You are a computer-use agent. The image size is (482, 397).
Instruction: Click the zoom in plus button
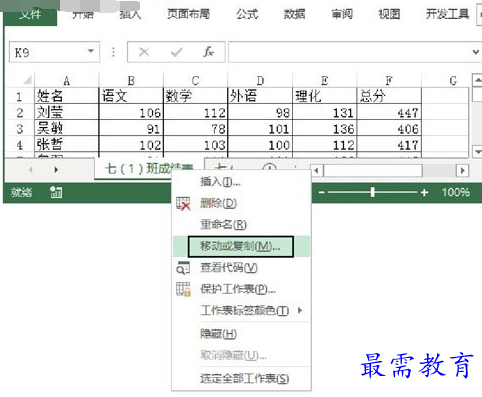(424, 192)
